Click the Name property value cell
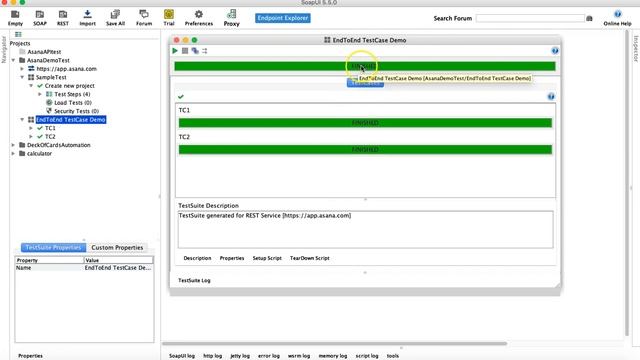640x360 pixels. pyautogui.click(x=118, y=268)
